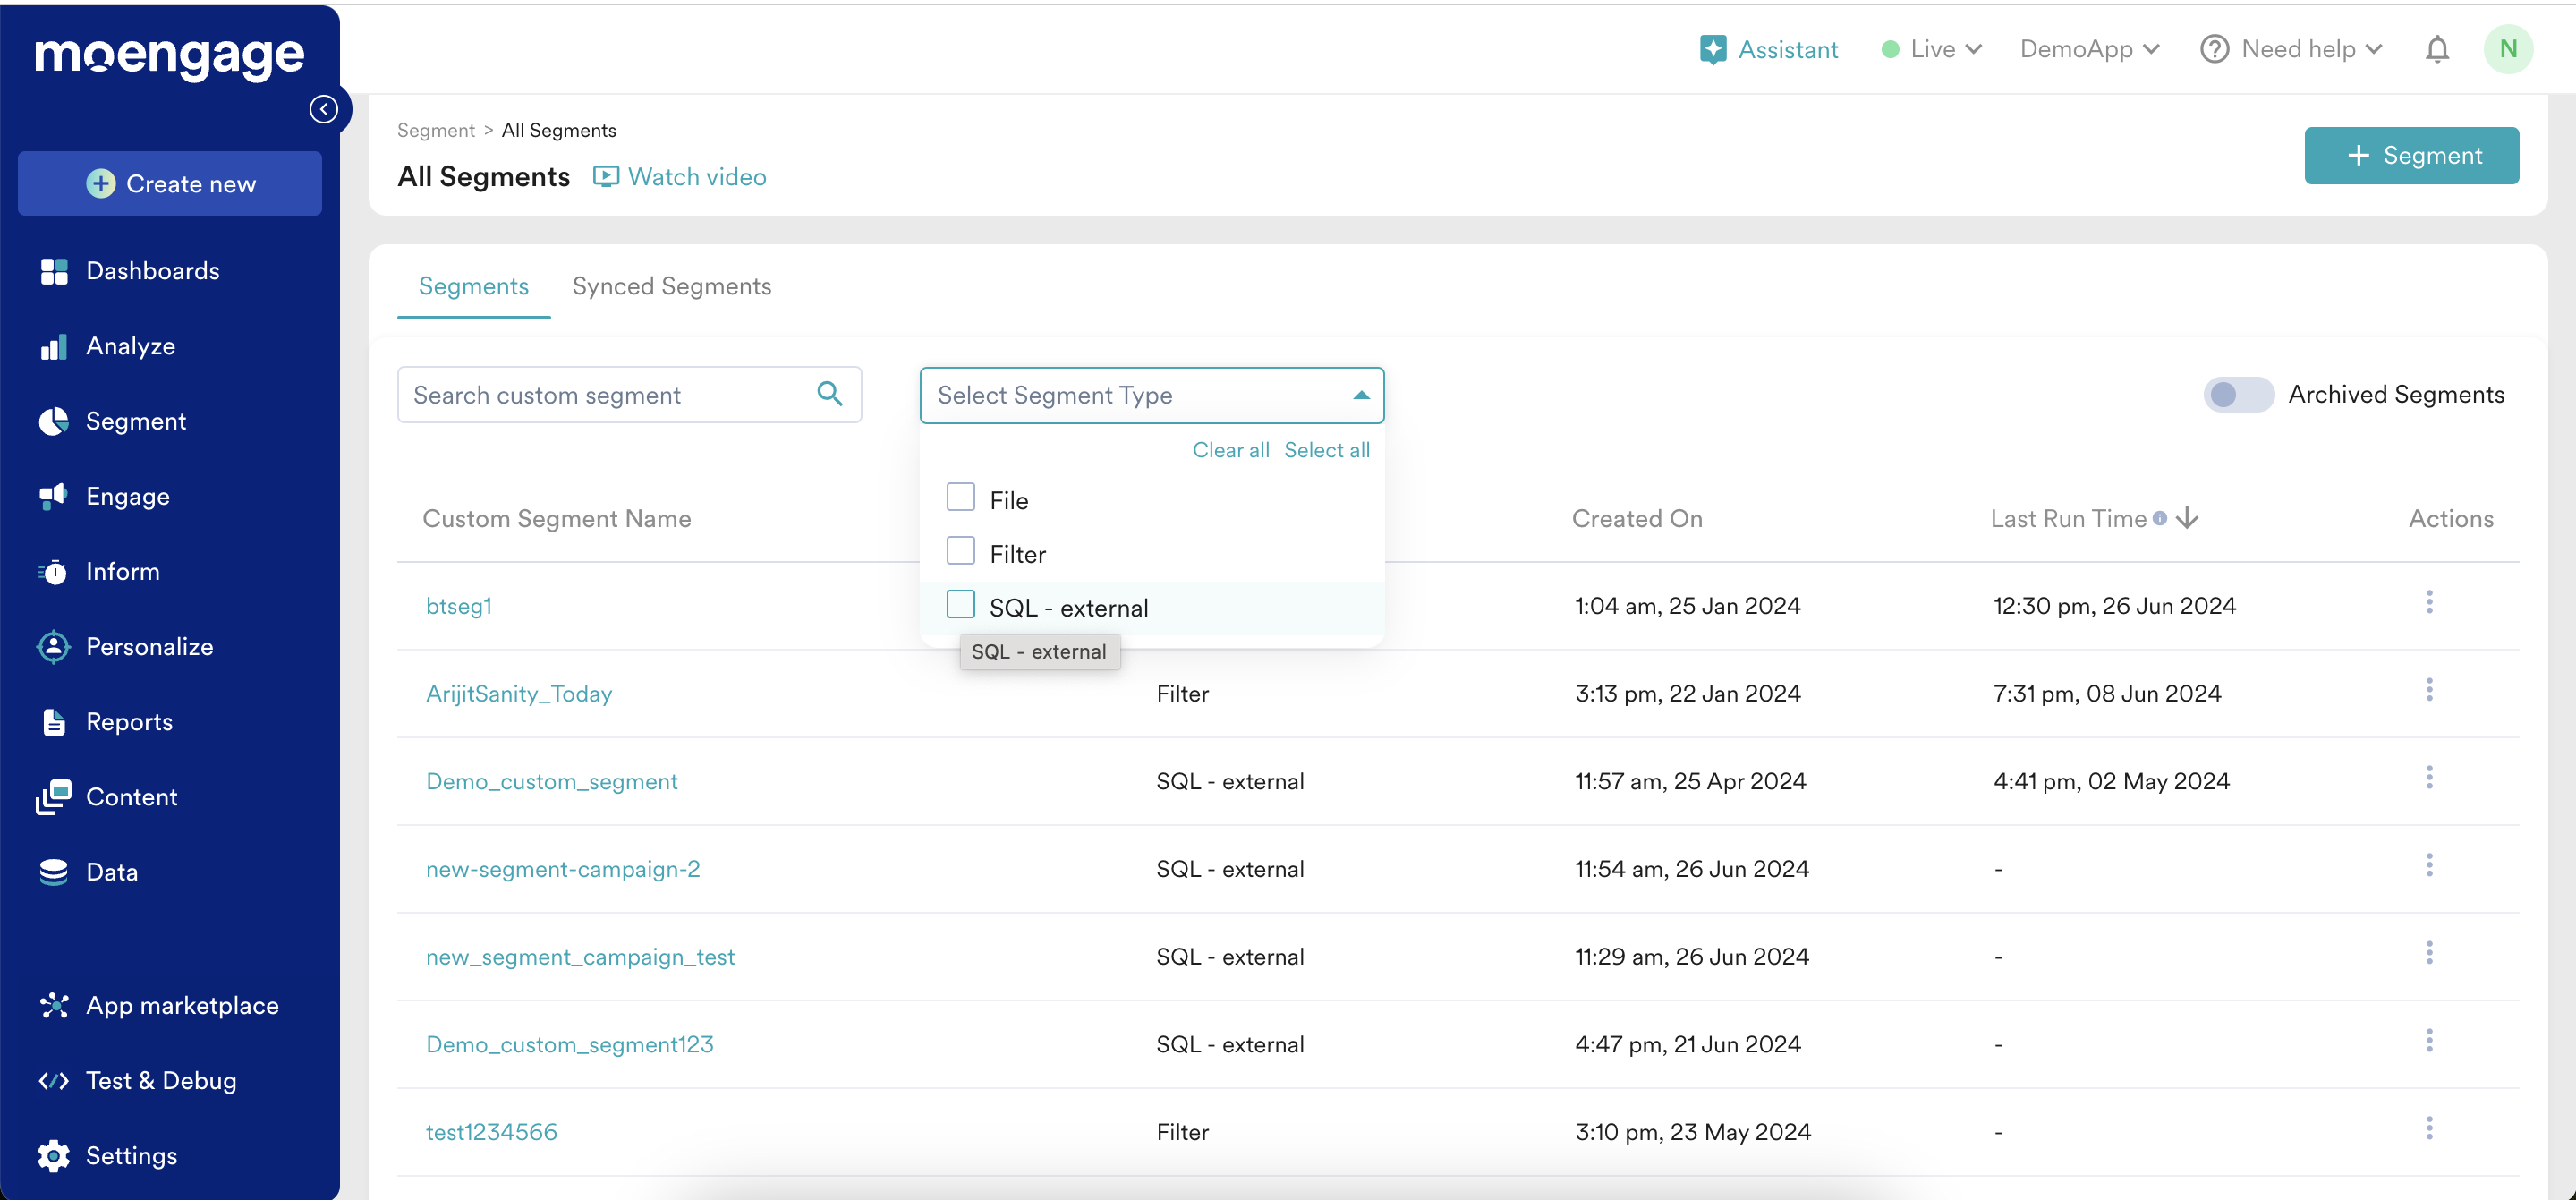Open Dashboards from sidebar icon

(54, 271)
